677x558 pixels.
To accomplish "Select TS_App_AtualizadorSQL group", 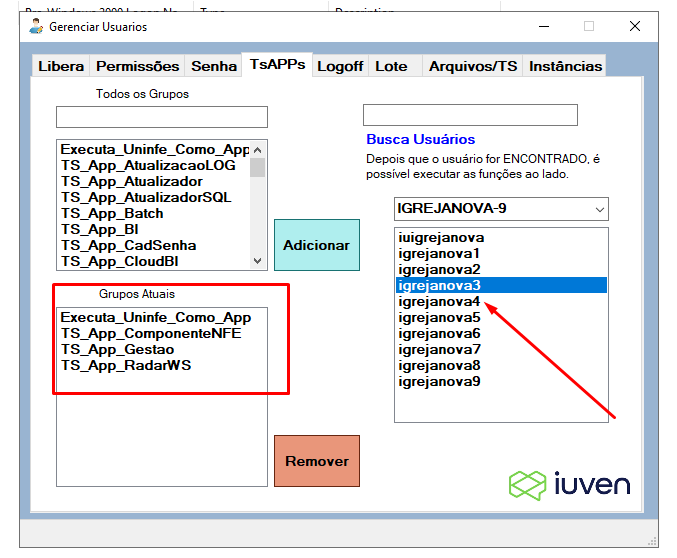I will (x=155, y=197).
